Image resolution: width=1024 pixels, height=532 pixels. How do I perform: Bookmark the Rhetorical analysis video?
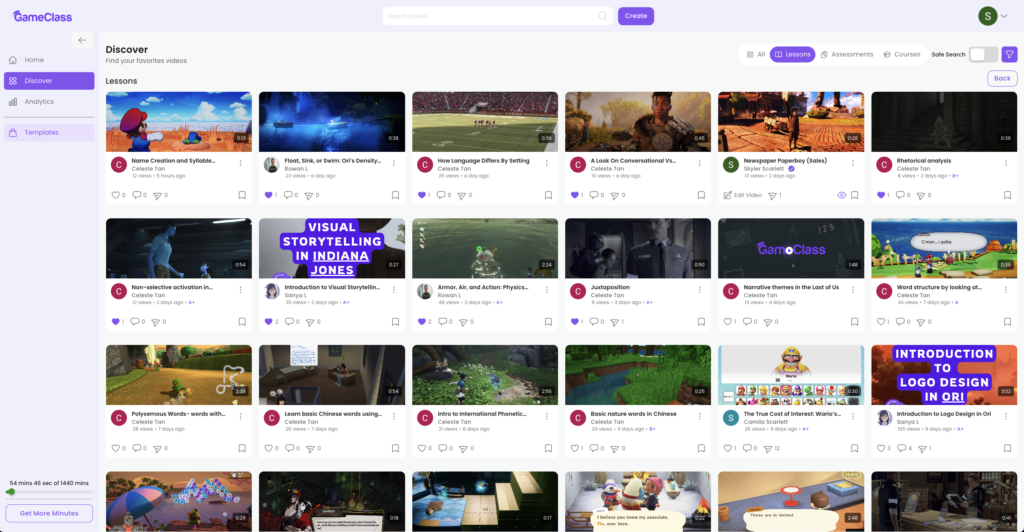pyautogui.click(x=1007, y=195)
